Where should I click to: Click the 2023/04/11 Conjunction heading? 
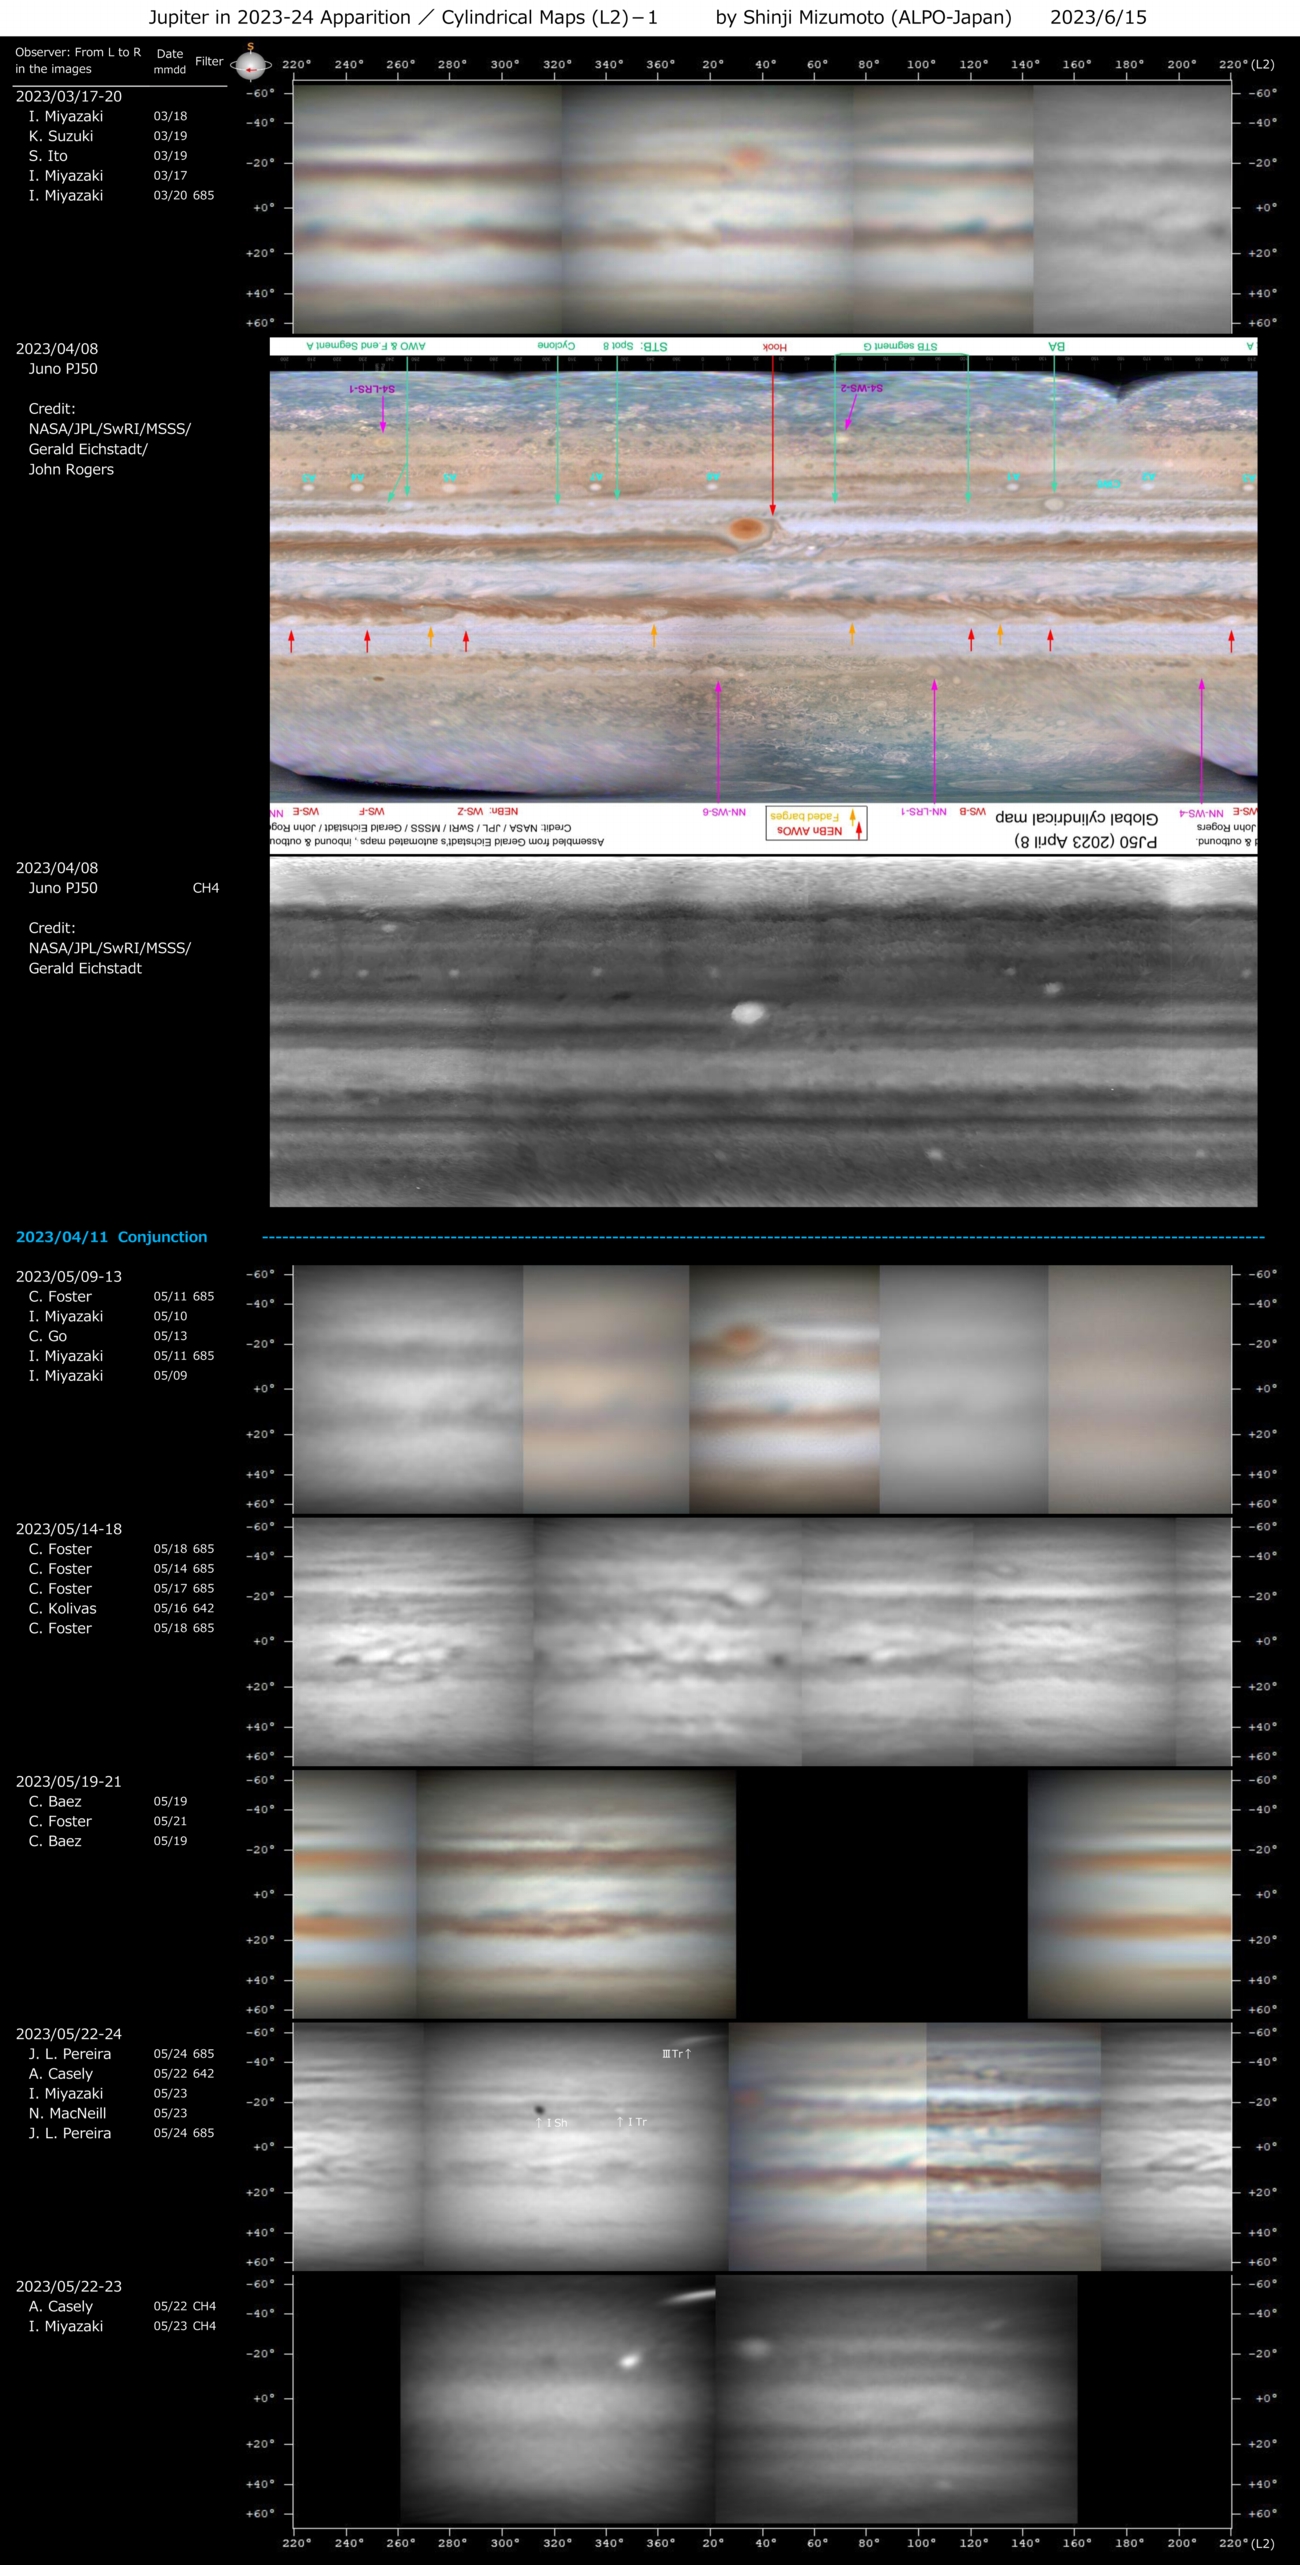click(112, 1237)
